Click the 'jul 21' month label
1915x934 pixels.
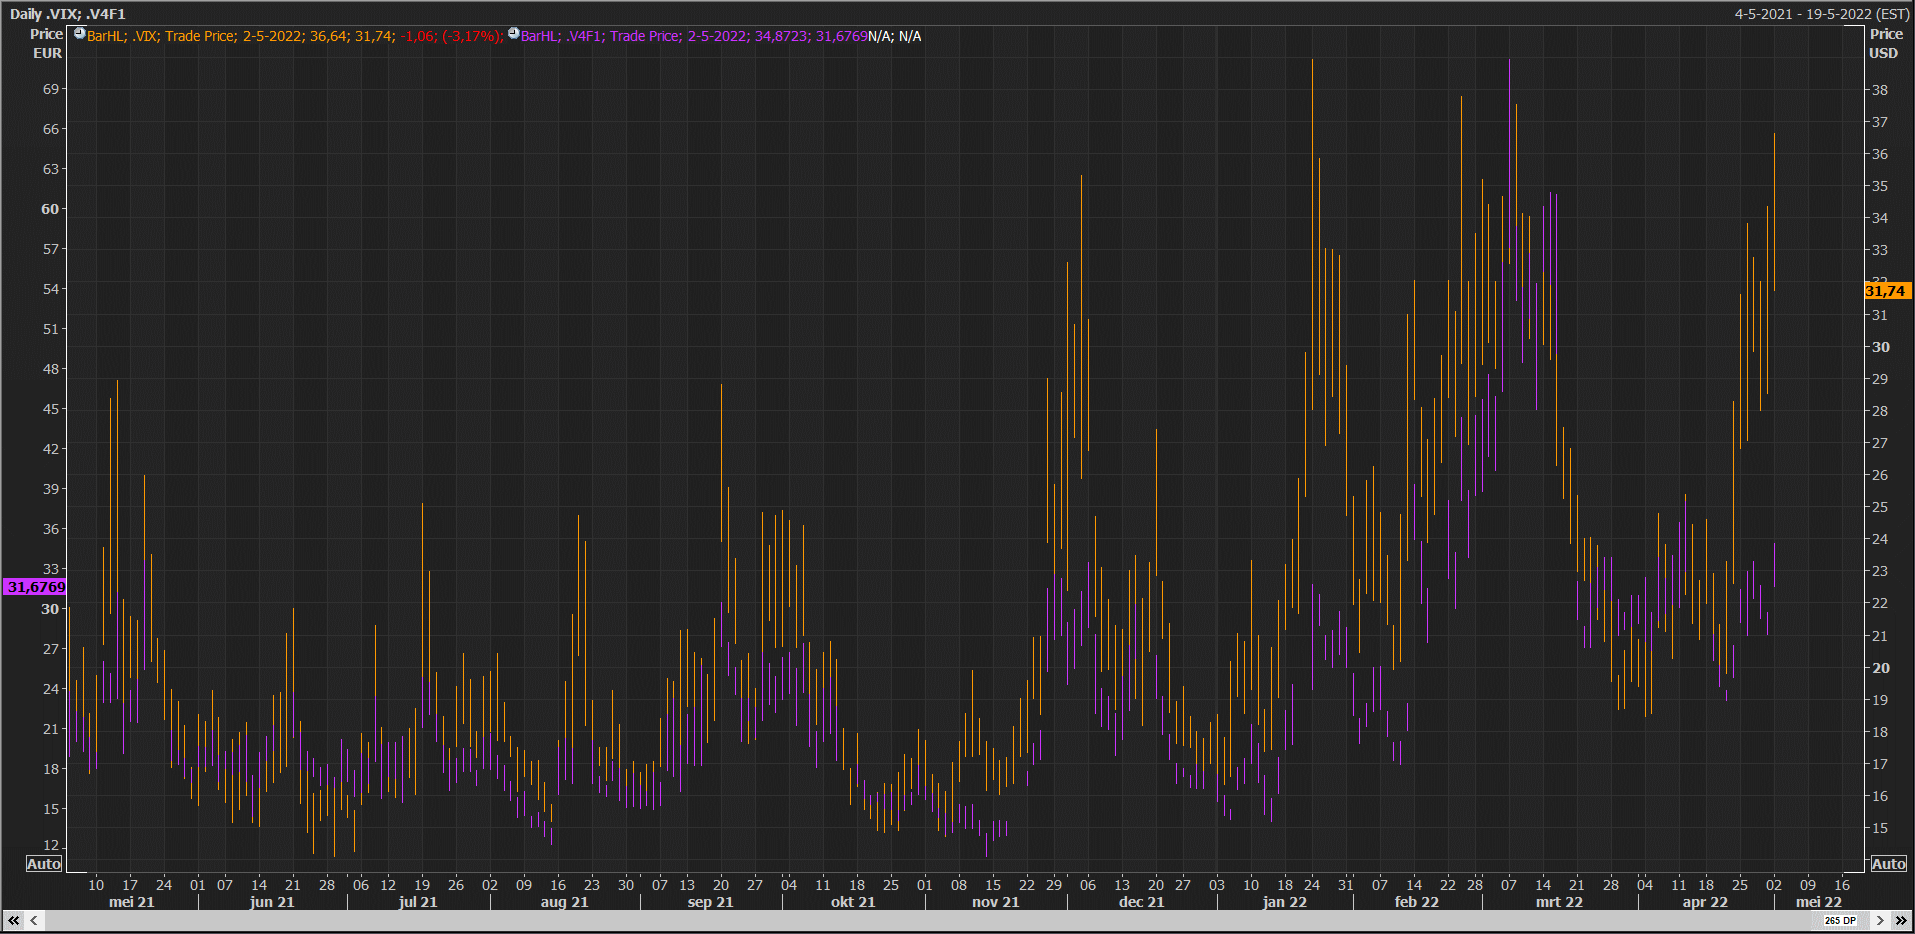point(418,902)
